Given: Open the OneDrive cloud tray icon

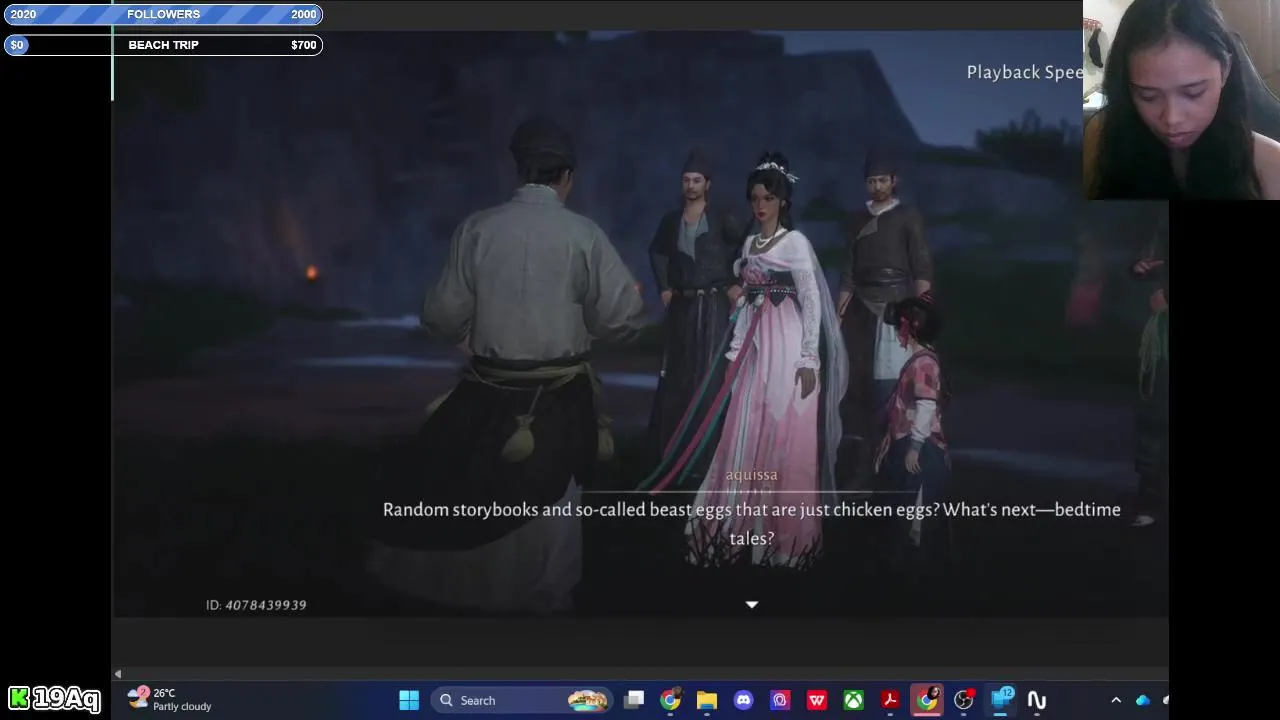Looking at the screenshot, I should 1143,700.
